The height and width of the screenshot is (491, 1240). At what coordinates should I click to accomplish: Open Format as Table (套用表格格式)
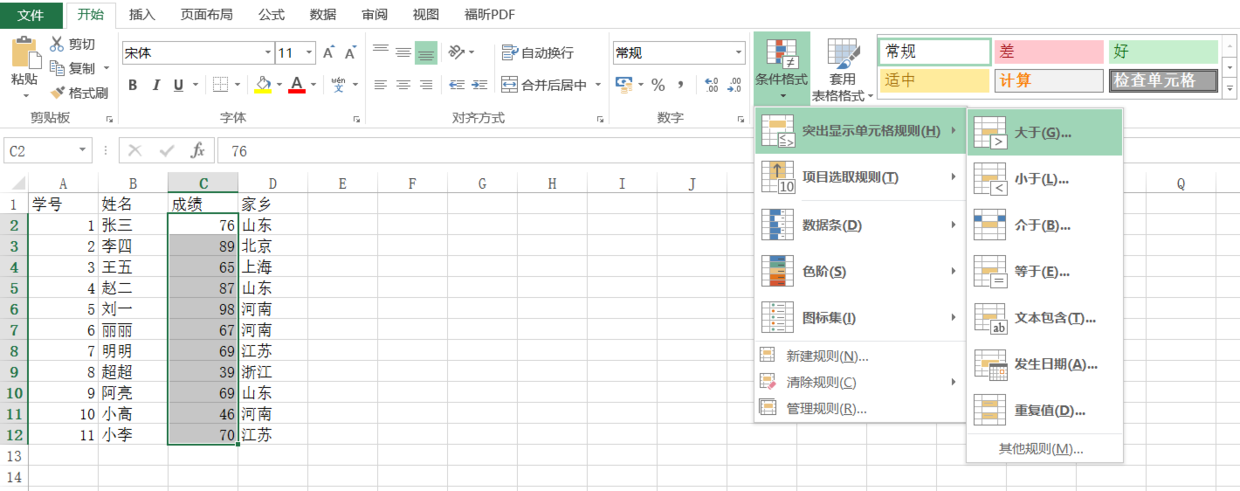(842, 68)
